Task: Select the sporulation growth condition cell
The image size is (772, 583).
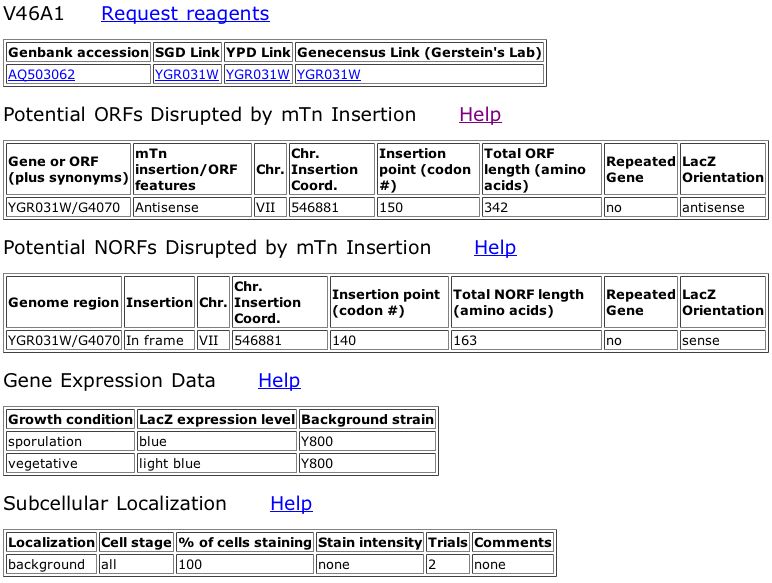Action: click(x=70, y=441)
